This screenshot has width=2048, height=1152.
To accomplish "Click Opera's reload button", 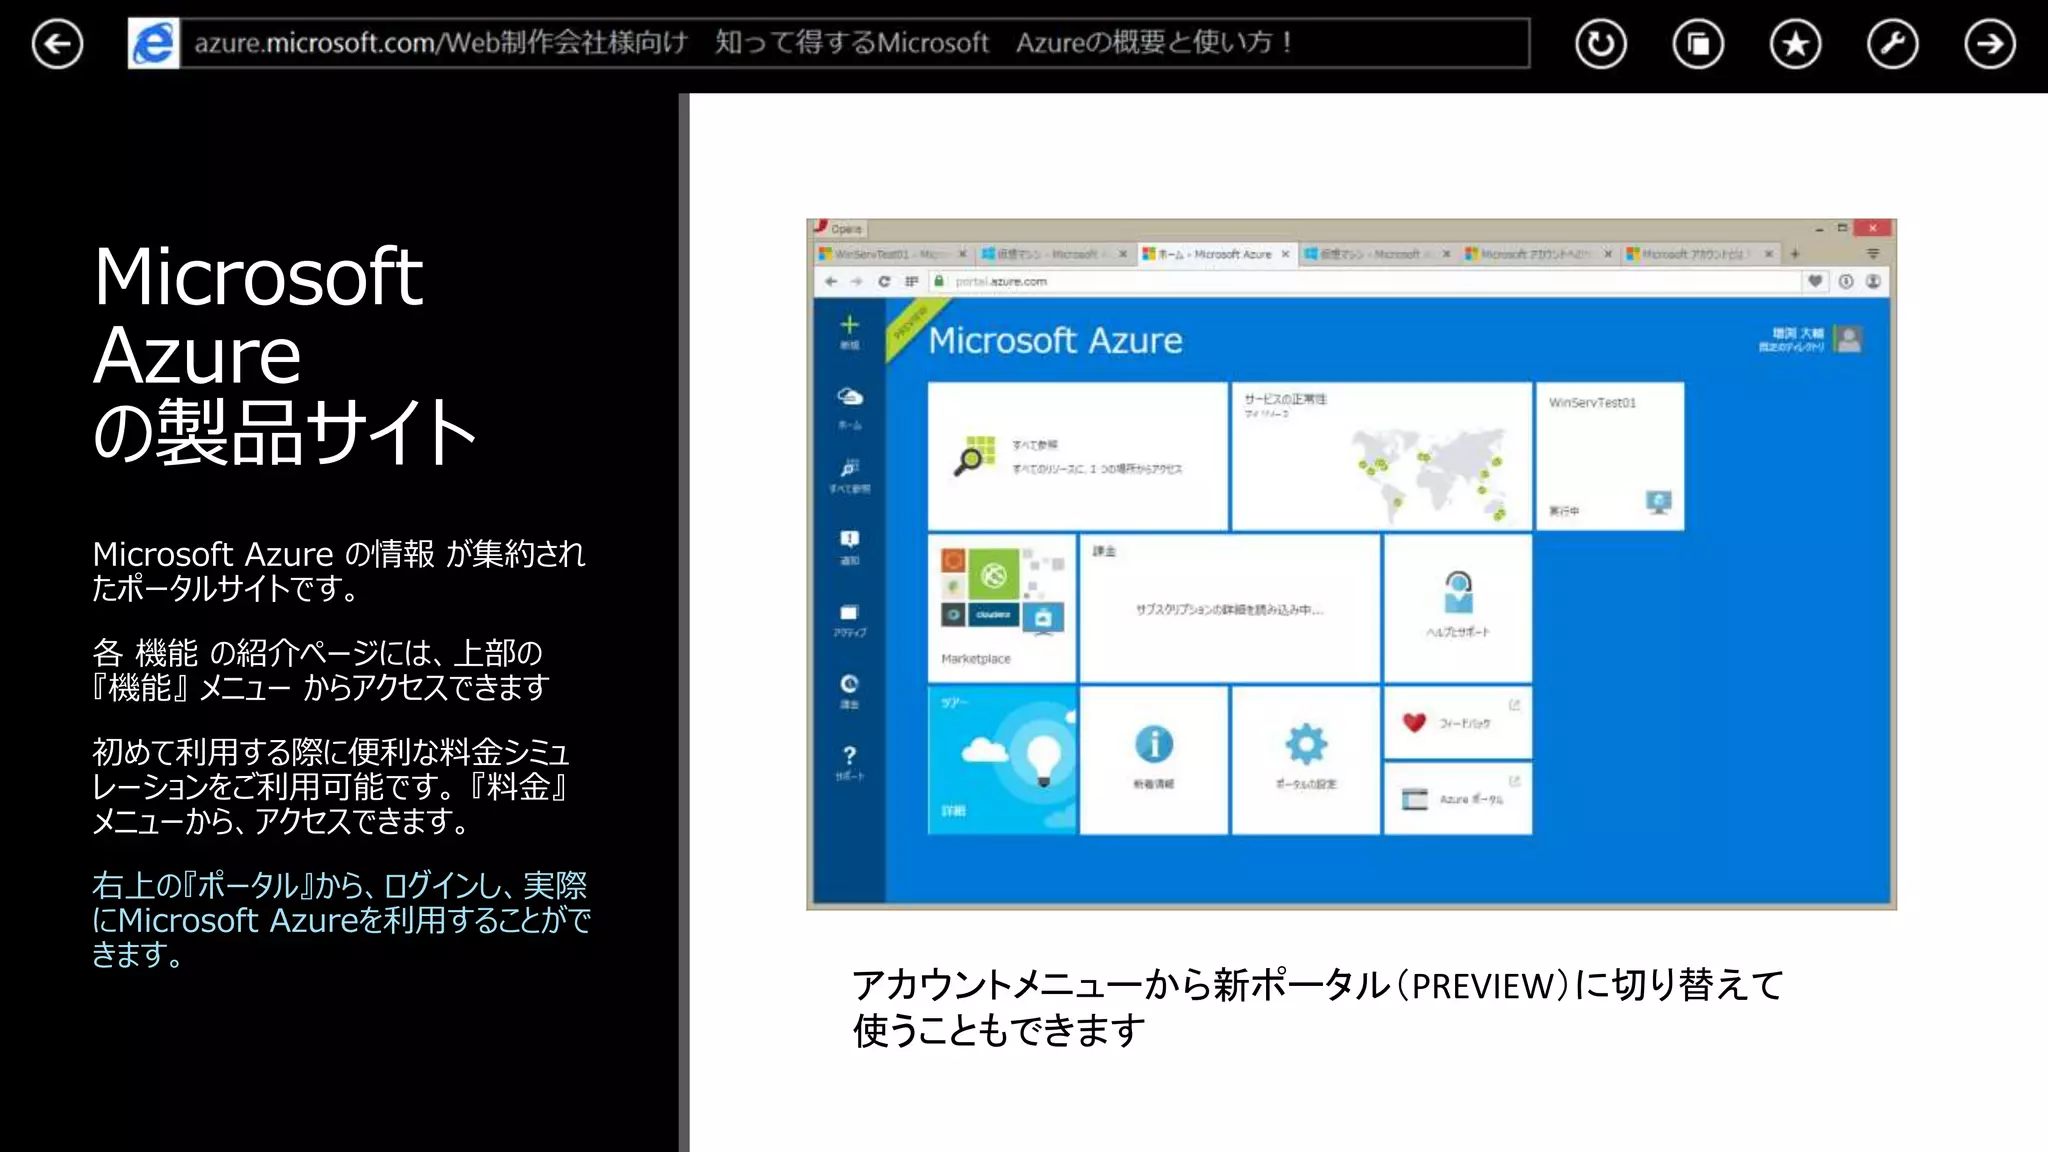I will (x=884, y=281).
